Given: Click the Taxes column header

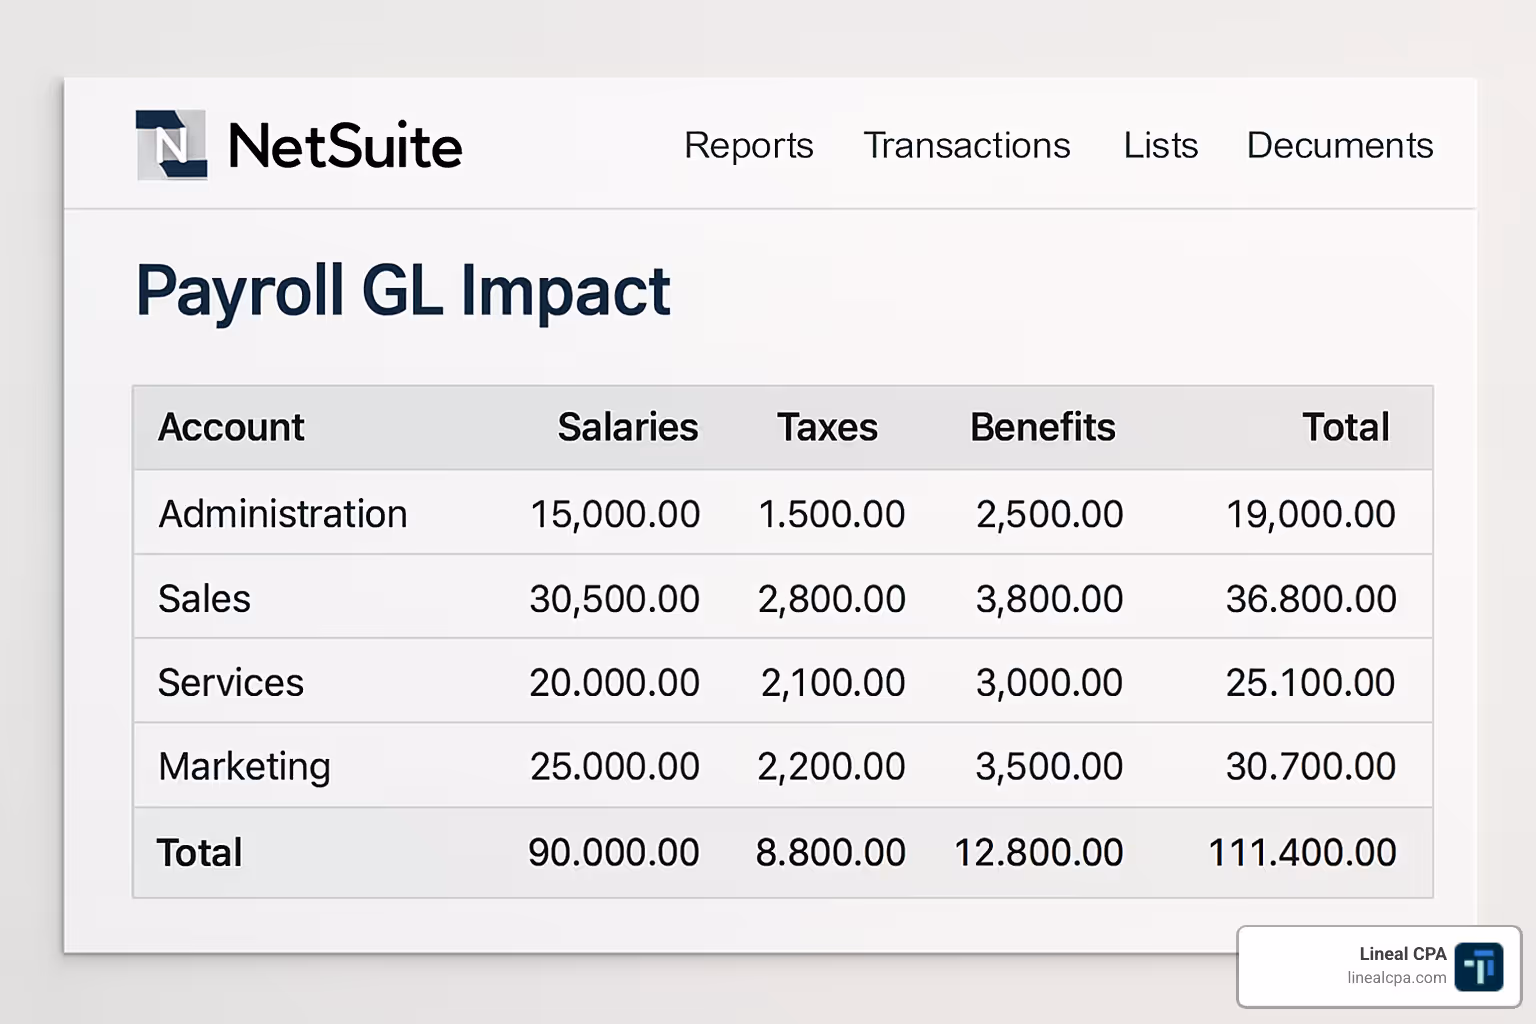Looking at the screenshot, I should [827, 427].
